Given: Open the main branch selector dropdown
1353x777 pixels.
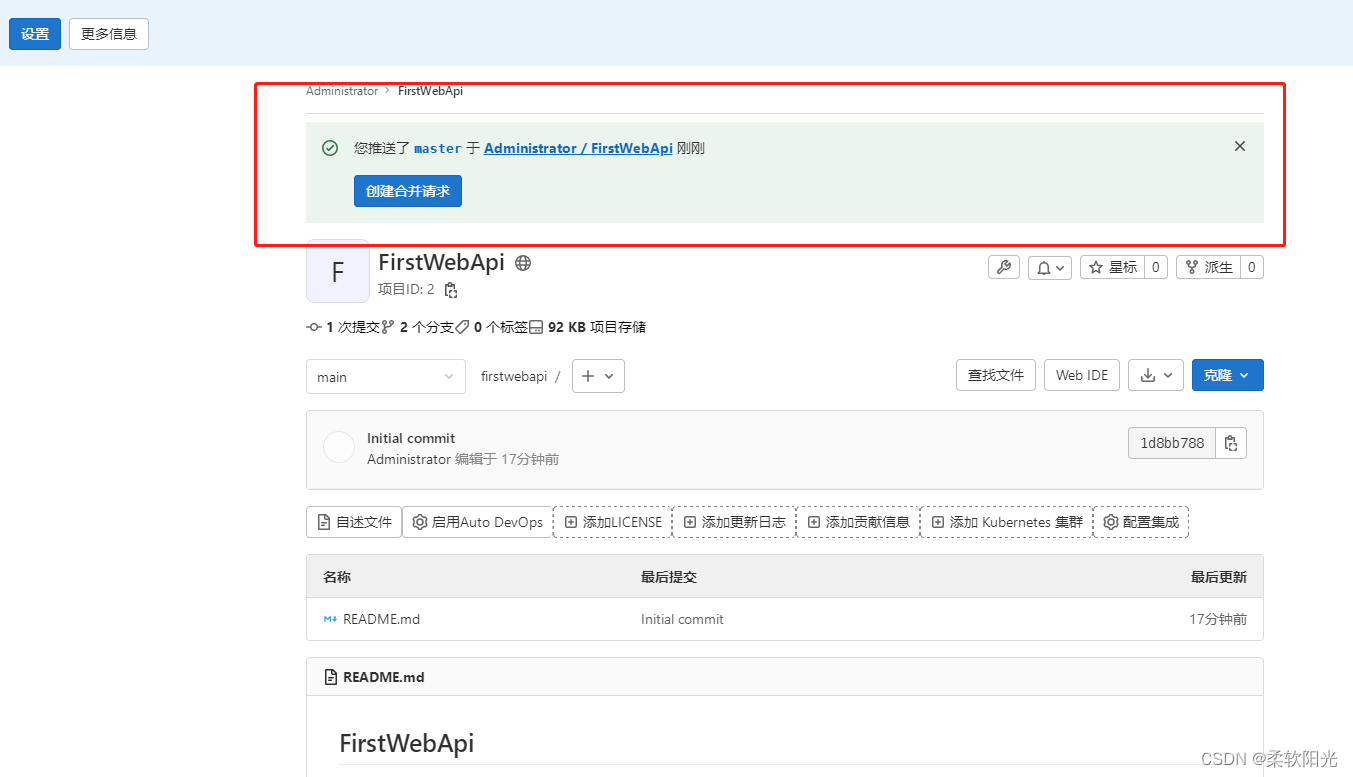Looking at the screenshot, I should coord(386,377).
